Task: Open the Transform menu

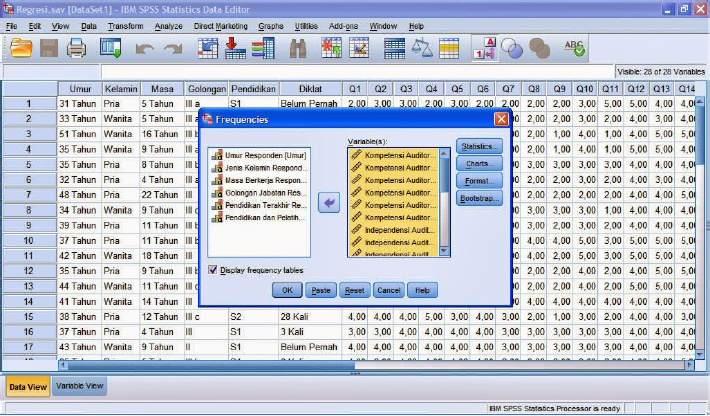Action: [x=126, y=25]
